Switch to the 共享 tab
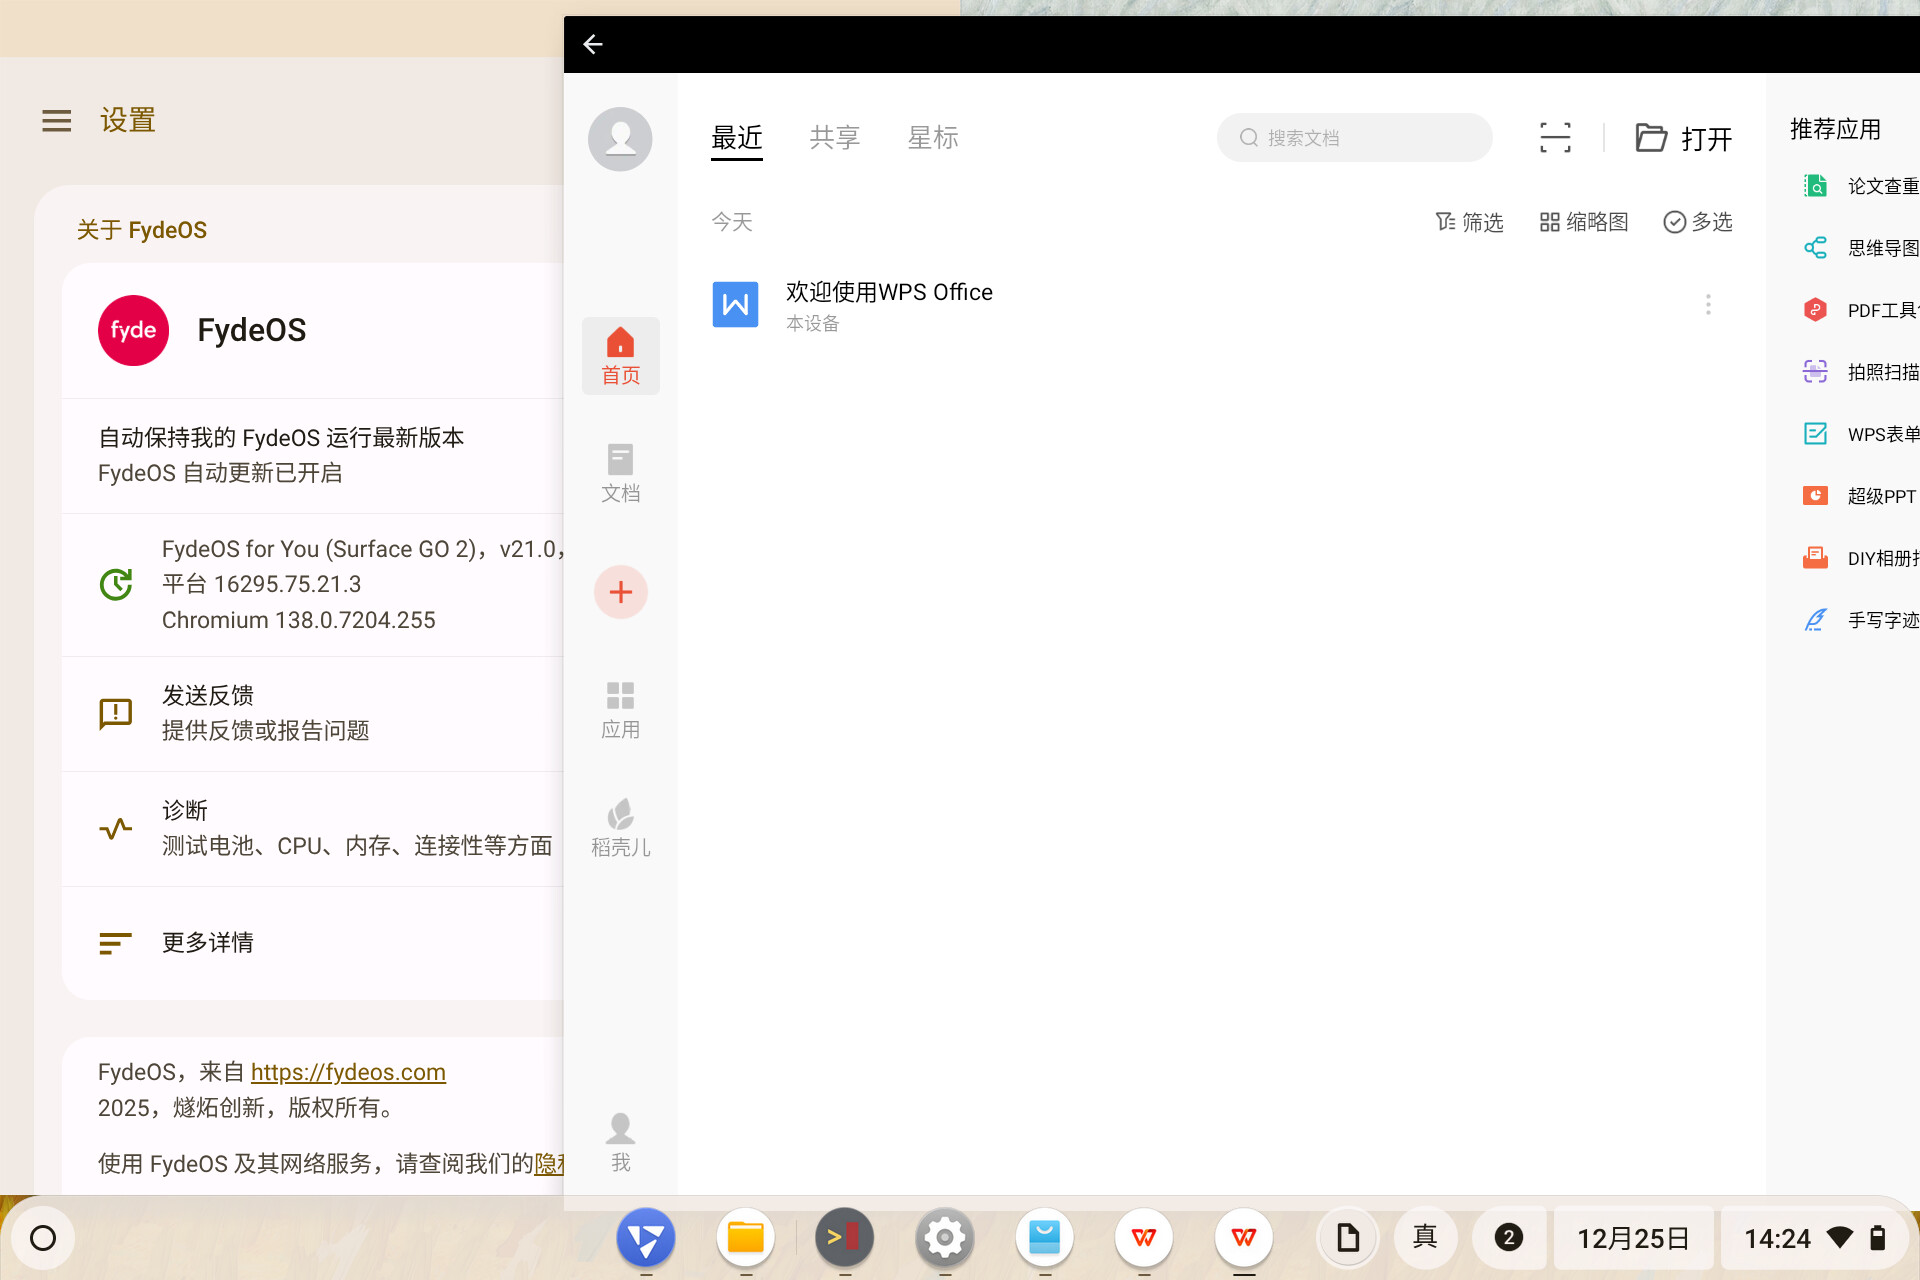 pyautogui.click(x=834, y=138)
